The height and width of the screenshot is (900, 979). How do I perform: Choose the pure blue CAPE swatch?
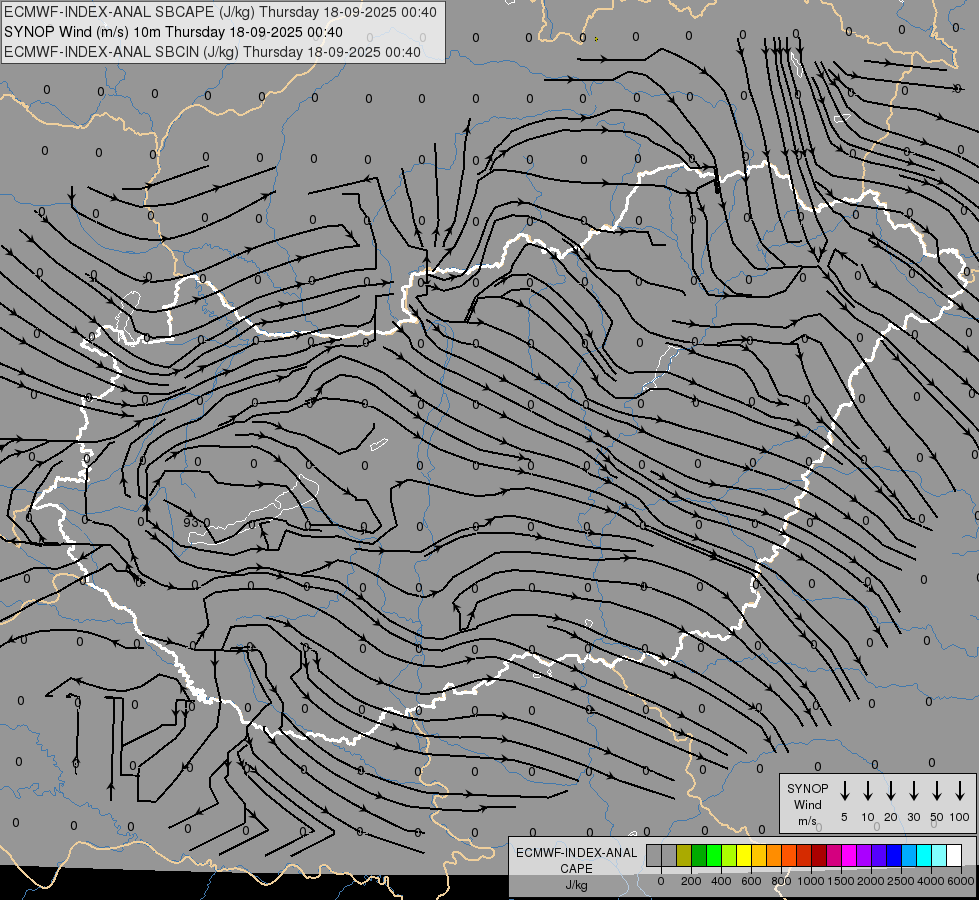pyautogui.click(x=895, y=855)
